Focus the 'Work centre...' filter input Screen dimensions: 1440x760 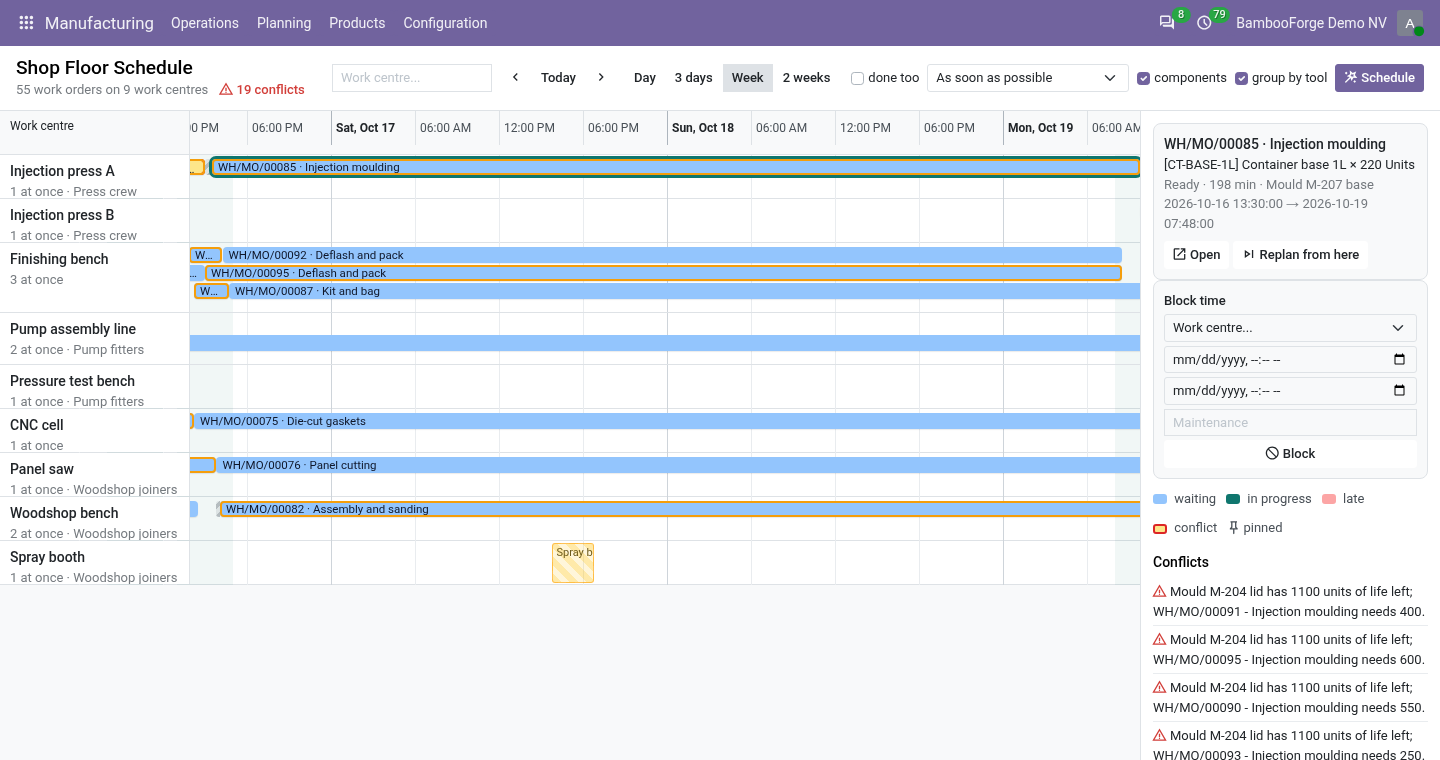coord(412,78)
